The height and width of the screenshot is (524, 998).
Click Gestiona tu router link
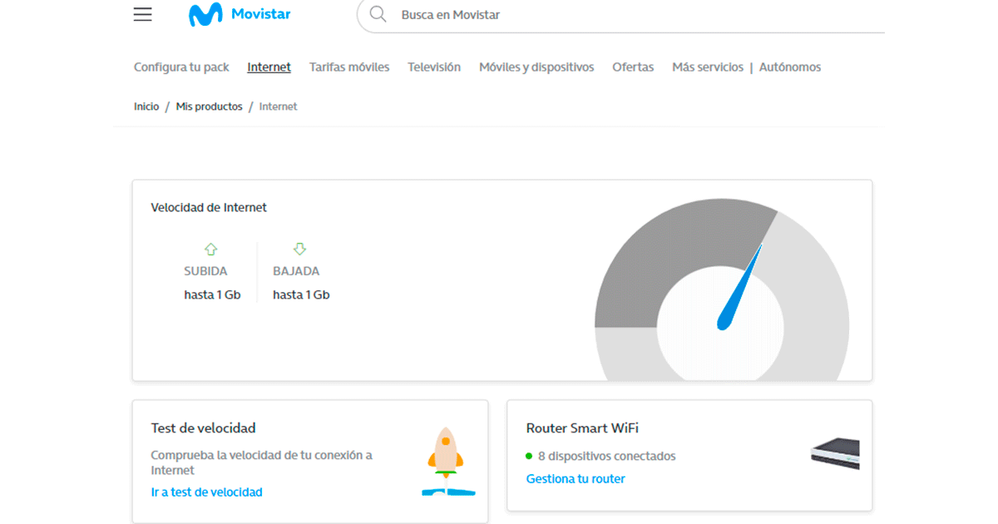pyautogui.click(x=575, y=479)
